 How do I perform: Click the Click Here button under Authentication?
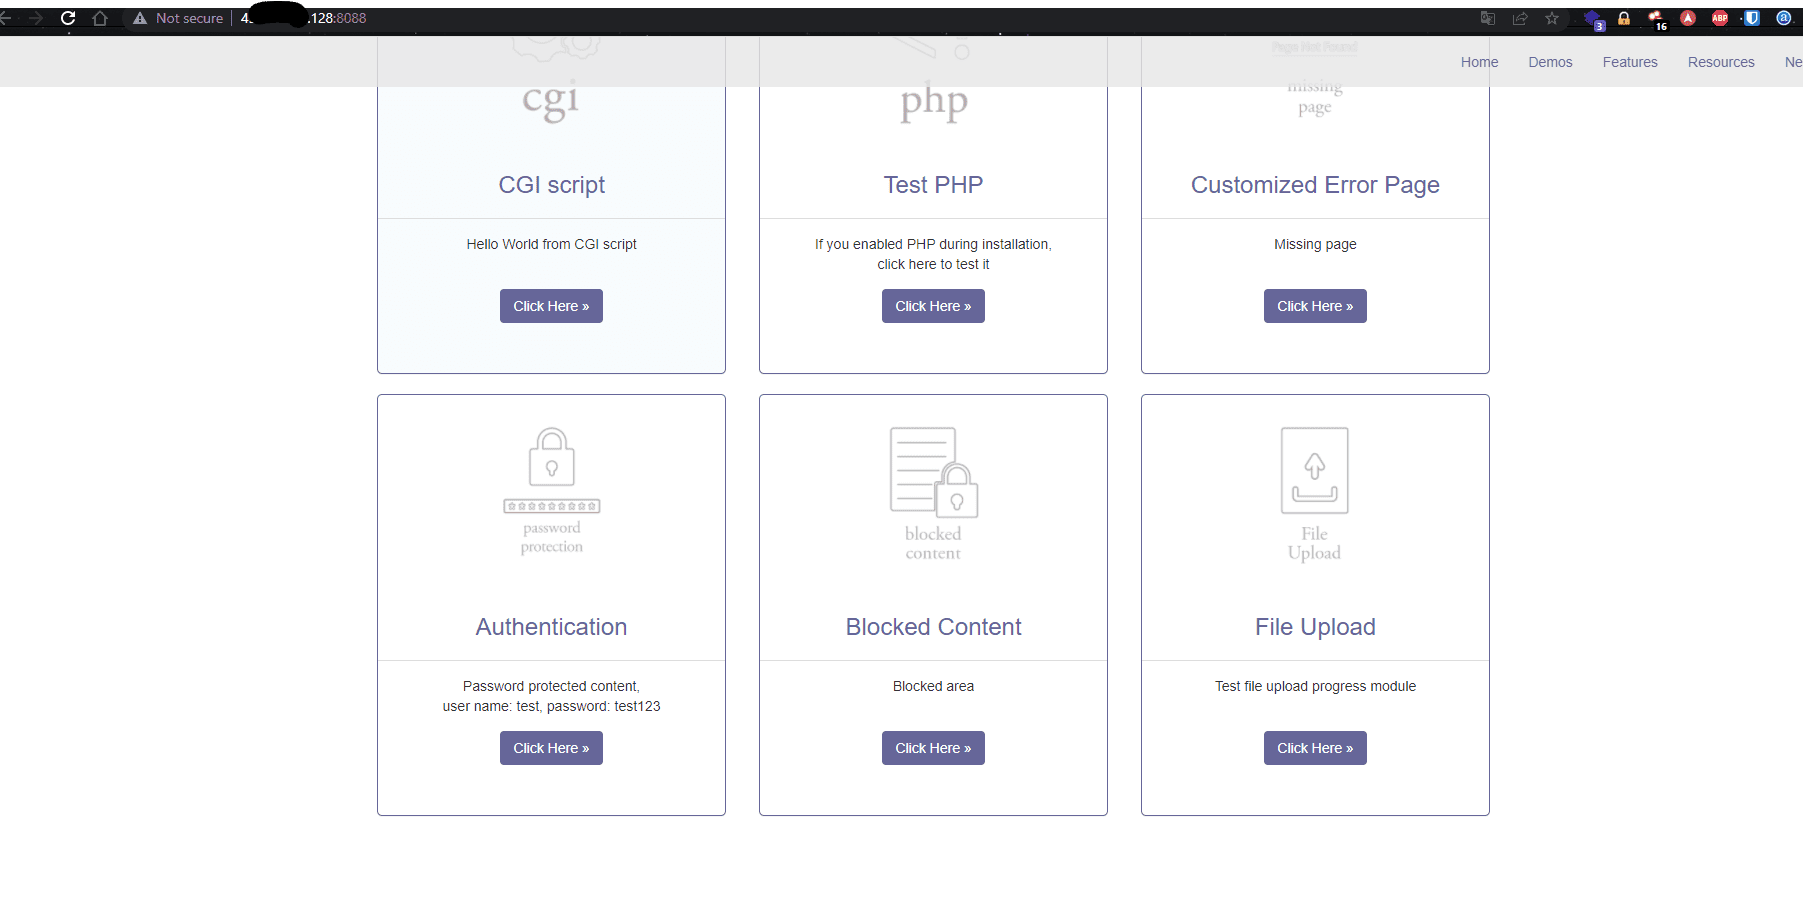pyautogui.click(x=551, y=747)
